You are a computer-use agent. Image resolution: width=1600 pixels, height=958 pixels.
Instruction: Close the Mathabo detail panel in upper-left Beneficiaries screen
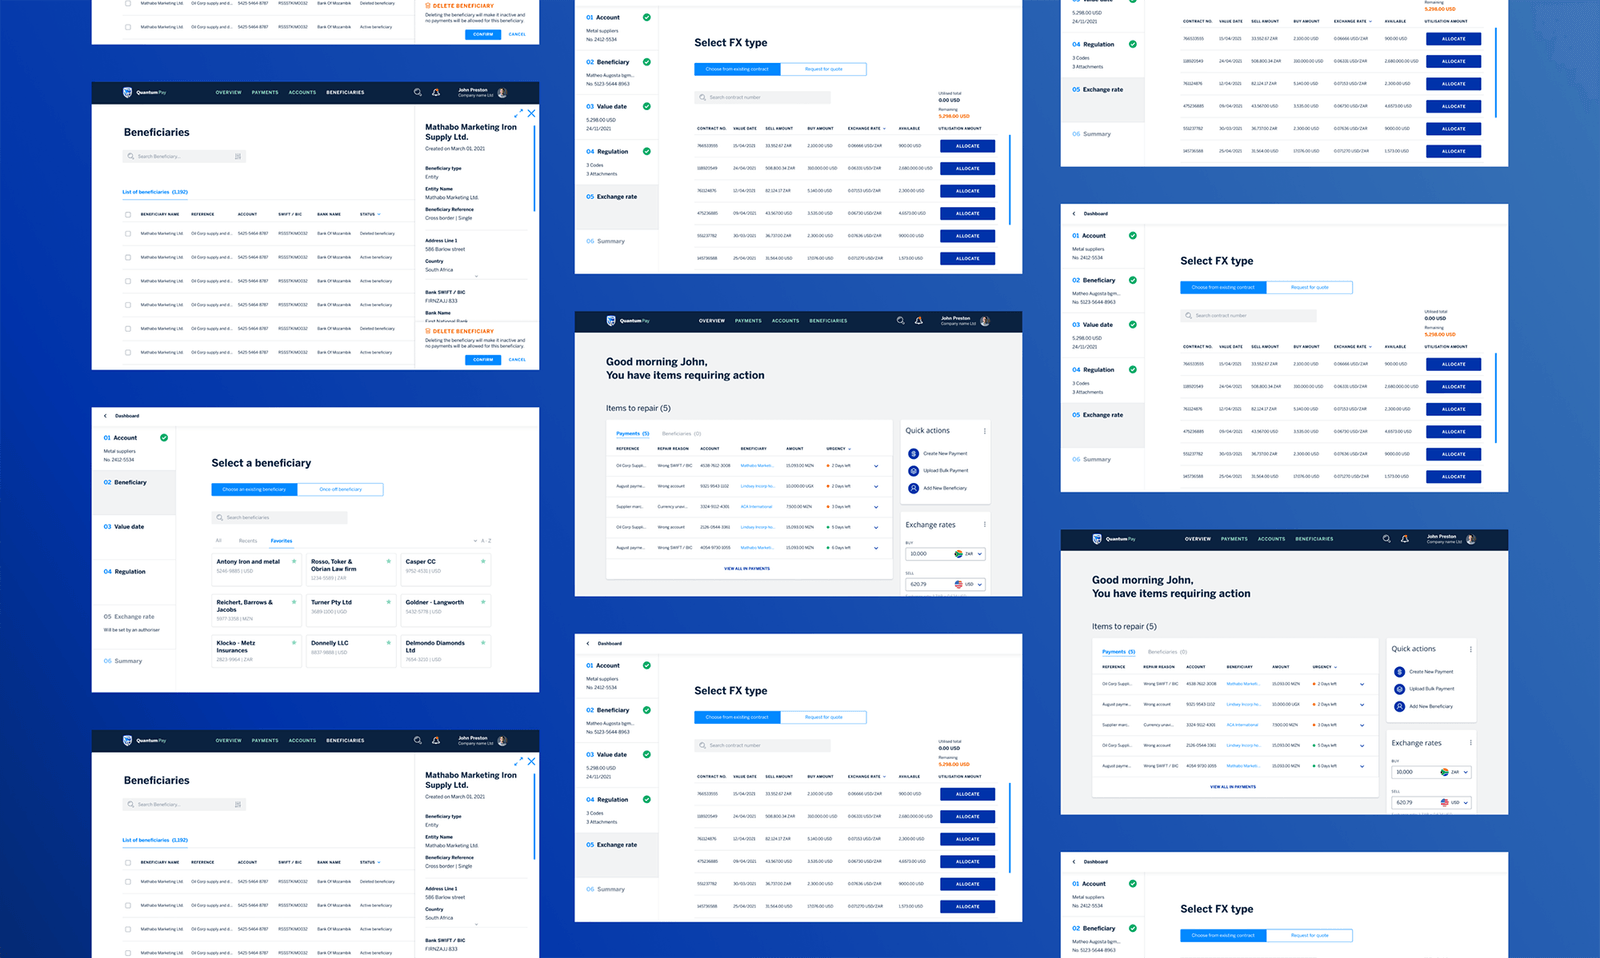click(531, 114)
